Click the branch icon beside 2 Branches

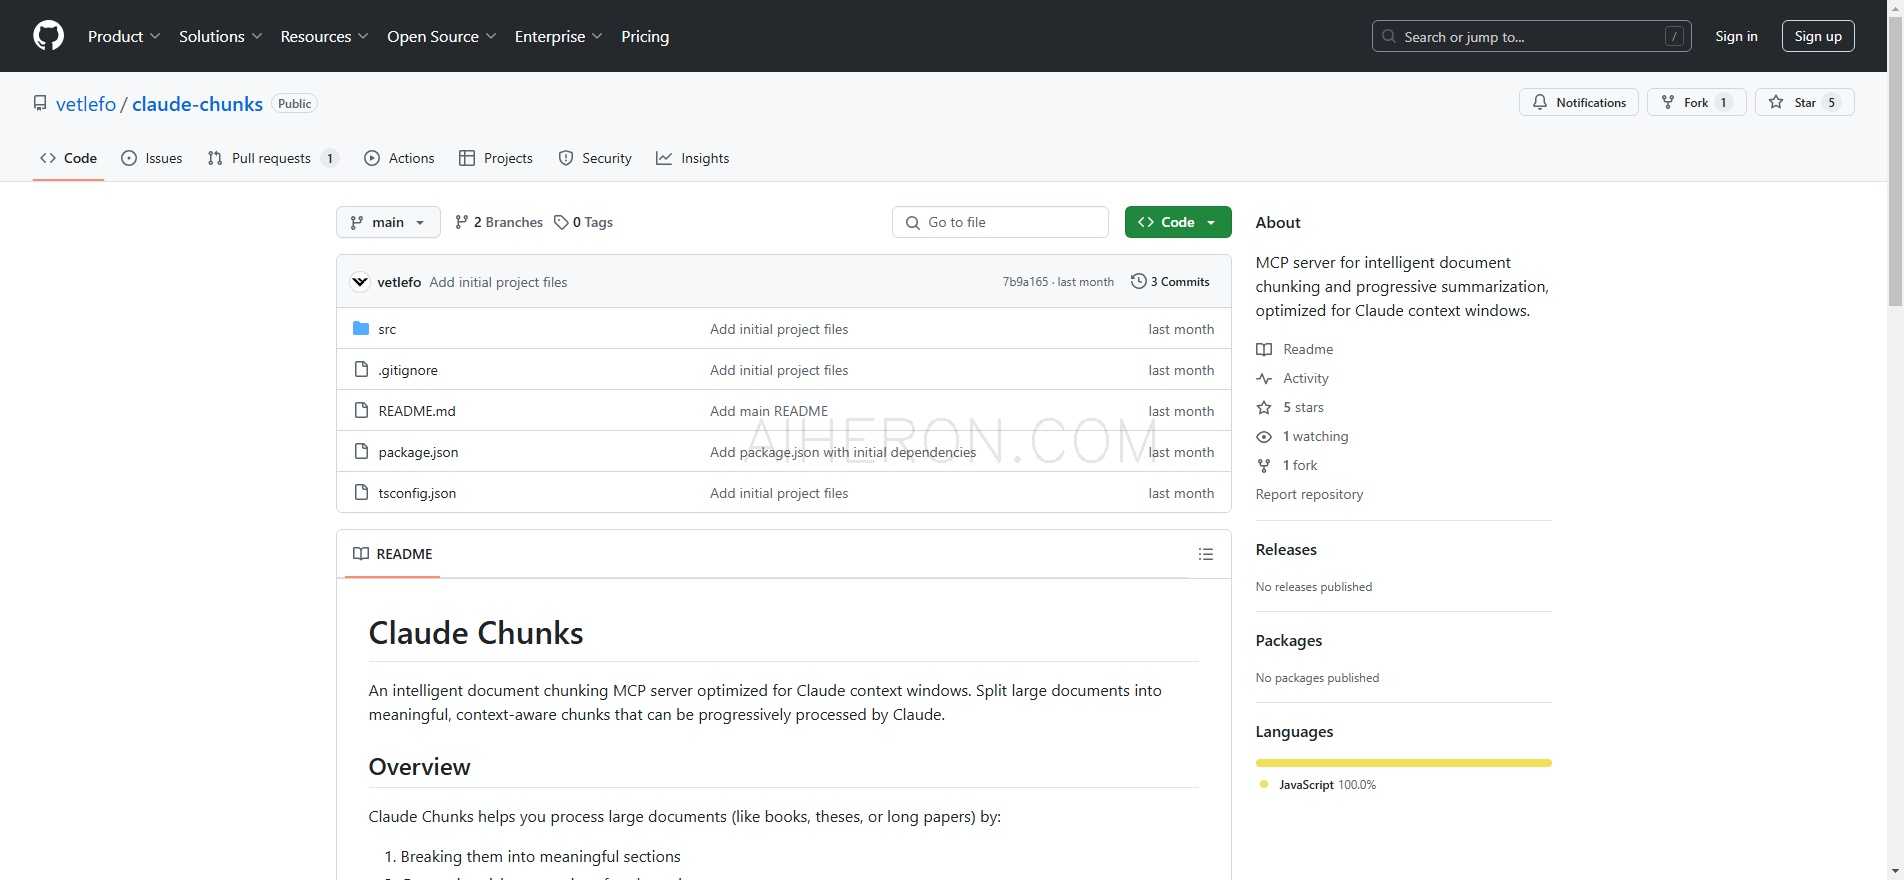click(x=461, y=222)
